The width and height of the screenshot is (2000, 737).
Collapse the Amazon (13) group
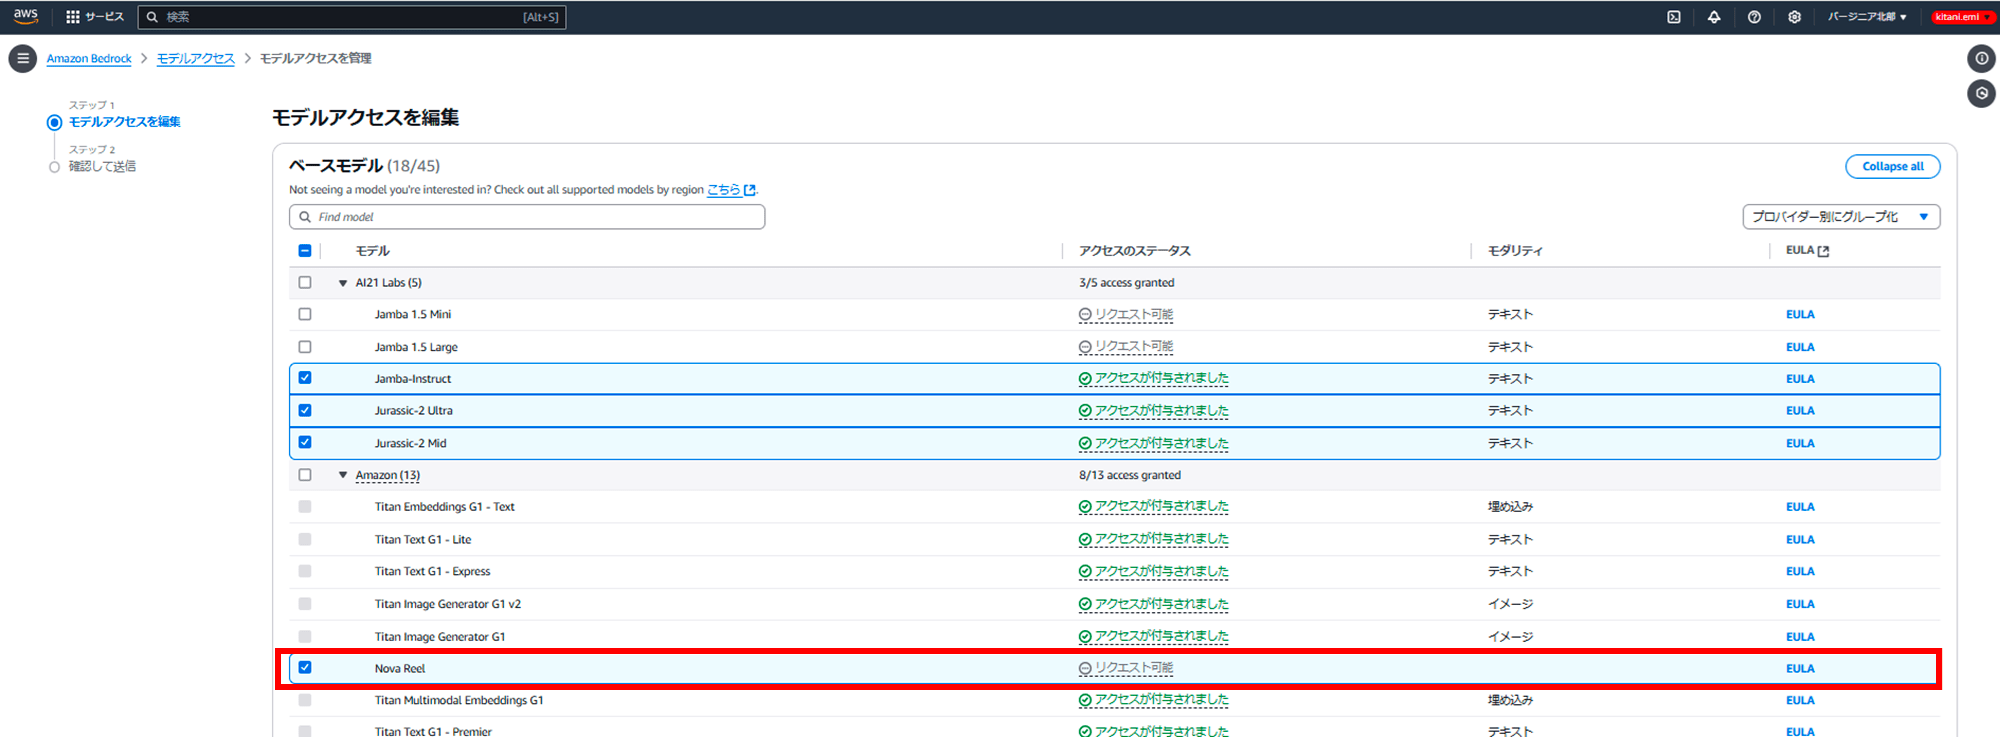(x=343, y=476)
